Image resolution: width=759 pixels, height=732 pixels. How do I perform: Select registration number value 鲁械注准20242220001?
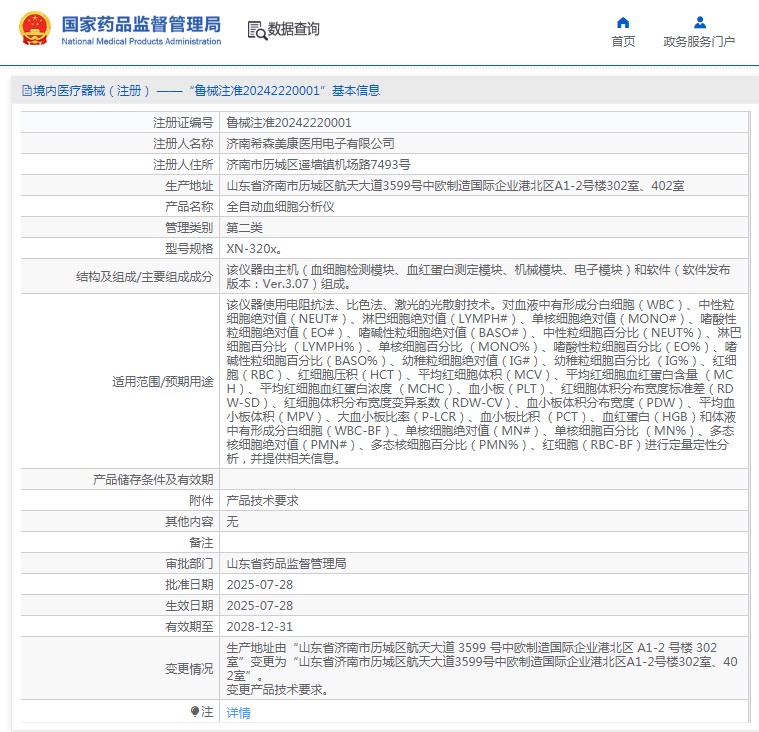click(x=289, y=122)
